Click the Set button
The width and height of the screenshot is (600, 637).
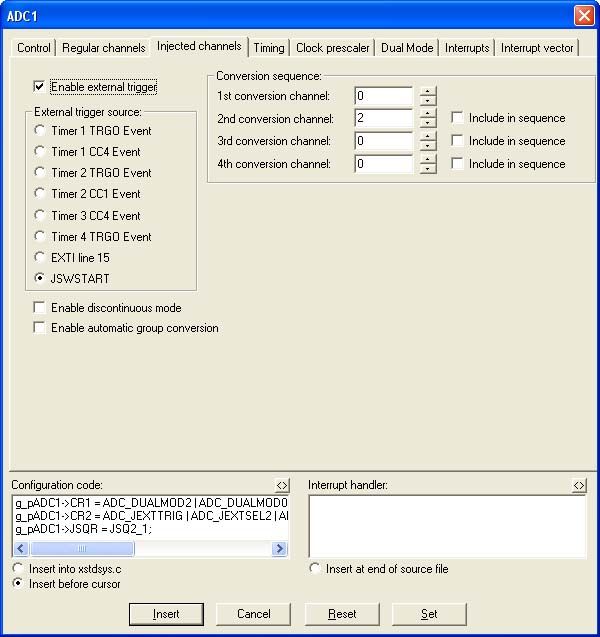point(429,614)
